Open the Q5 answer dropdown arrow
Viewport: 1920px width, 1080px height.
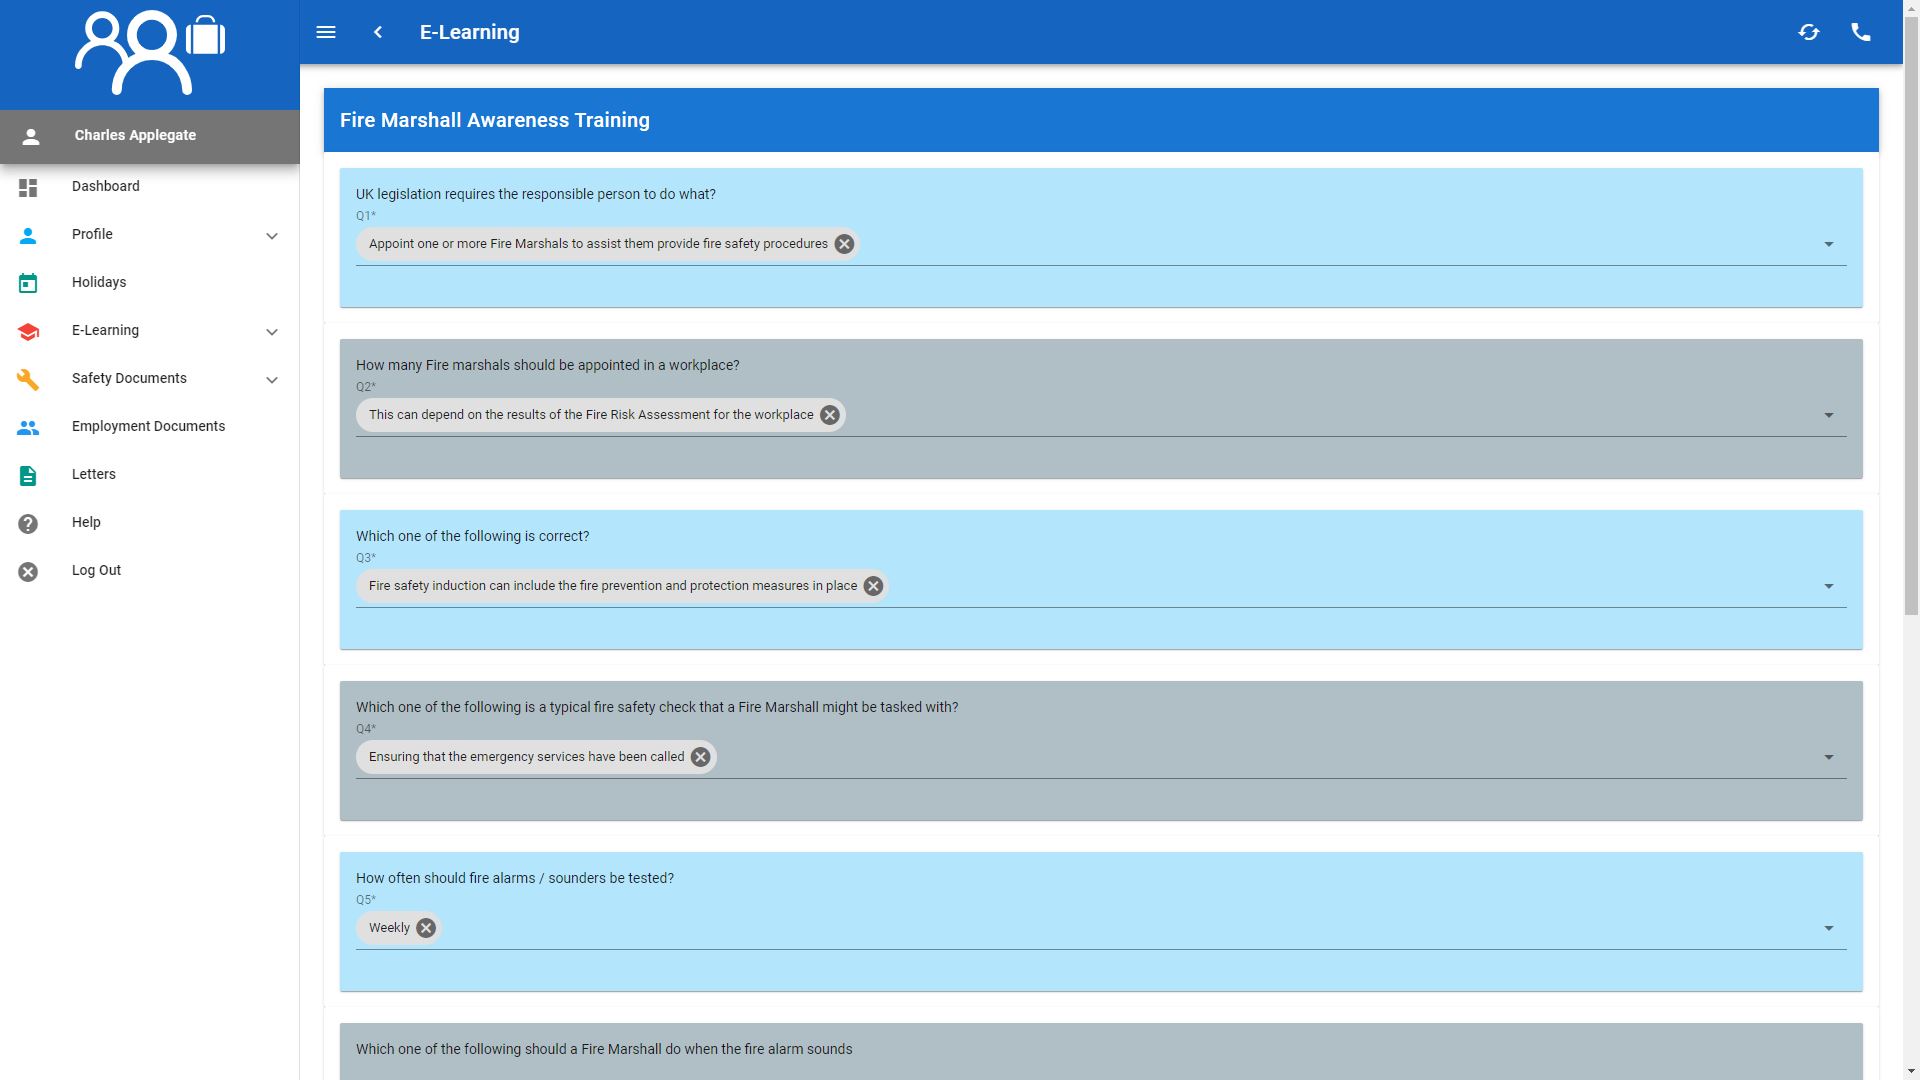tap(1828, 928)
